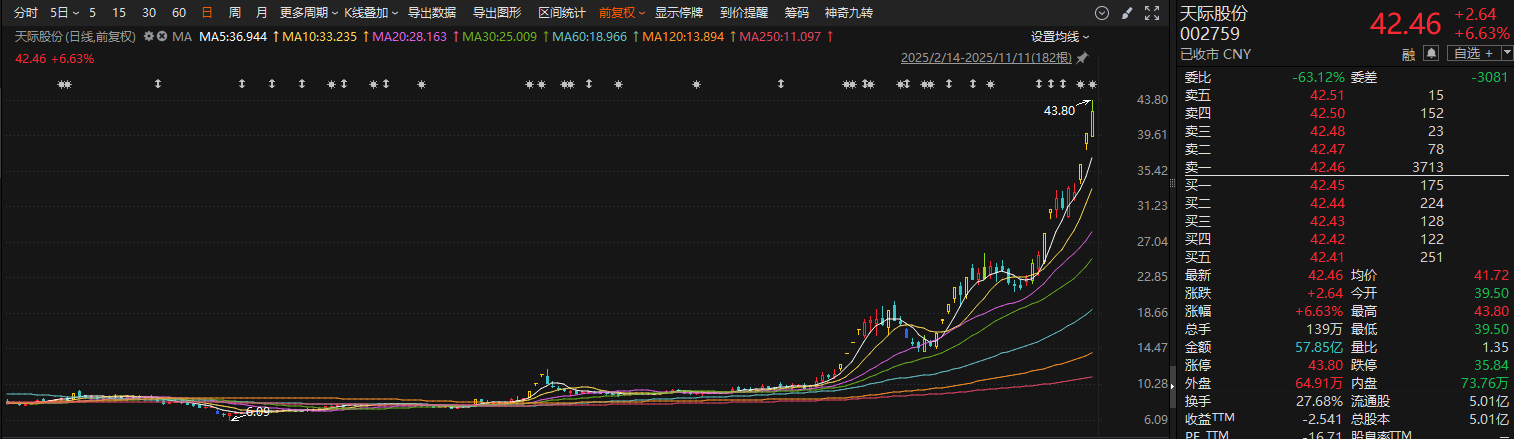Click the chart settings gear icon
Image resolution: width=1514 pixels, height=439 pixels.
(149, 36)
